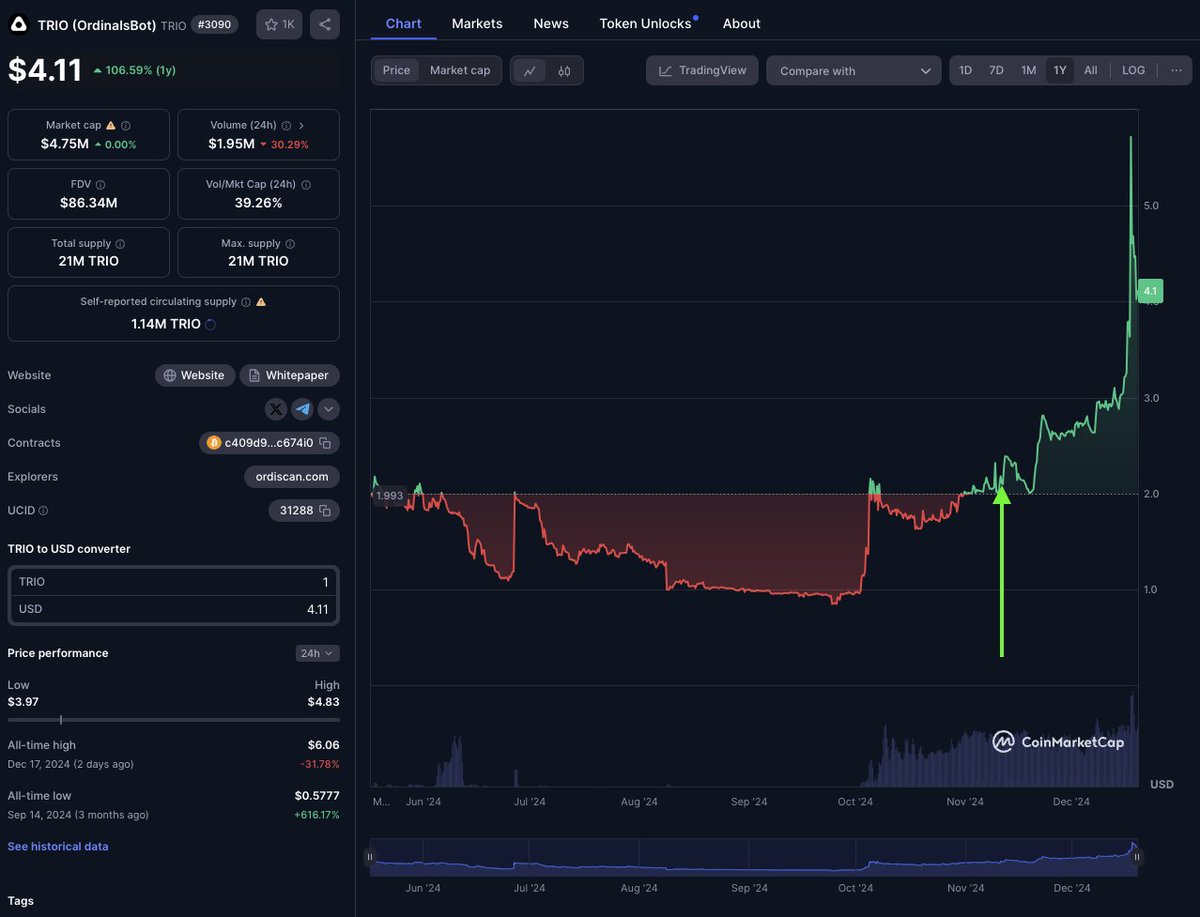The height and width of the screenshot is (917, 1200).
Task: Show info tooltip next to UCID label
Action: [43, 511]
